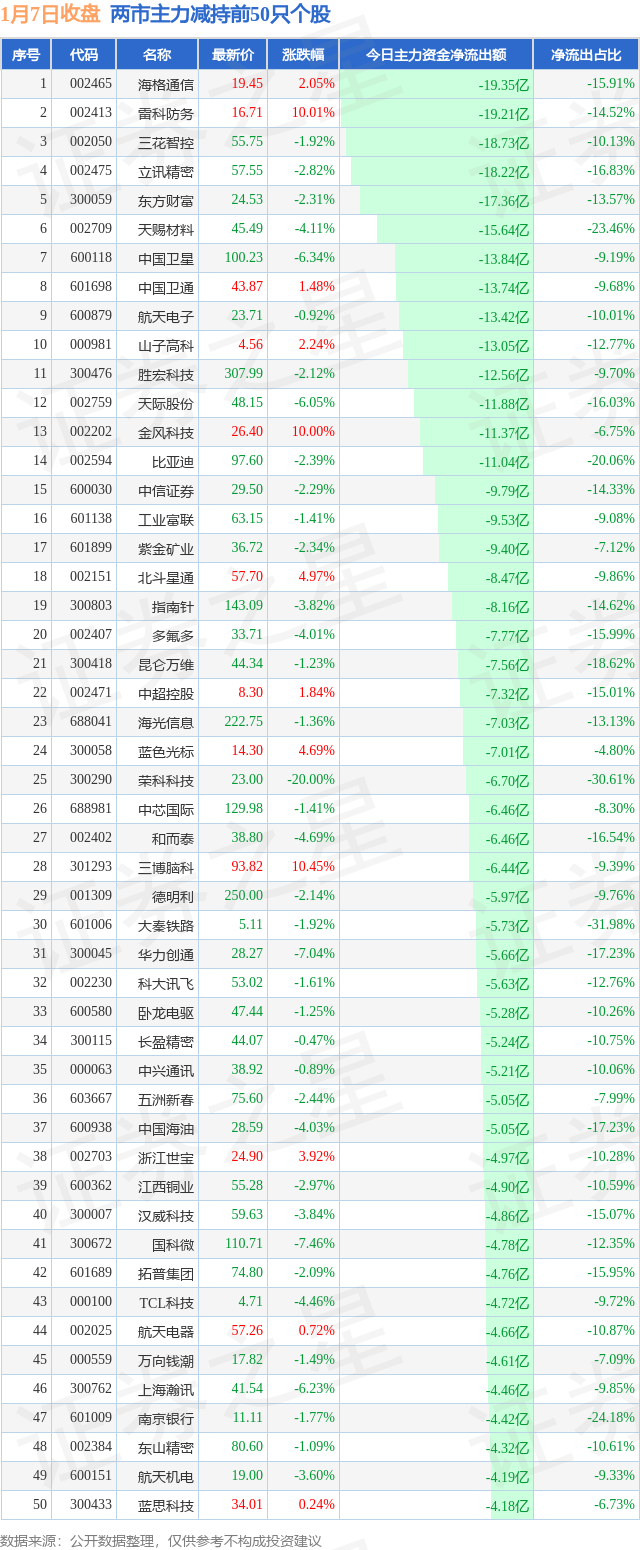This screenshot has width=640, height=1550.
Task: Click the stock name TCL科技
Action: click(166, 1302)
